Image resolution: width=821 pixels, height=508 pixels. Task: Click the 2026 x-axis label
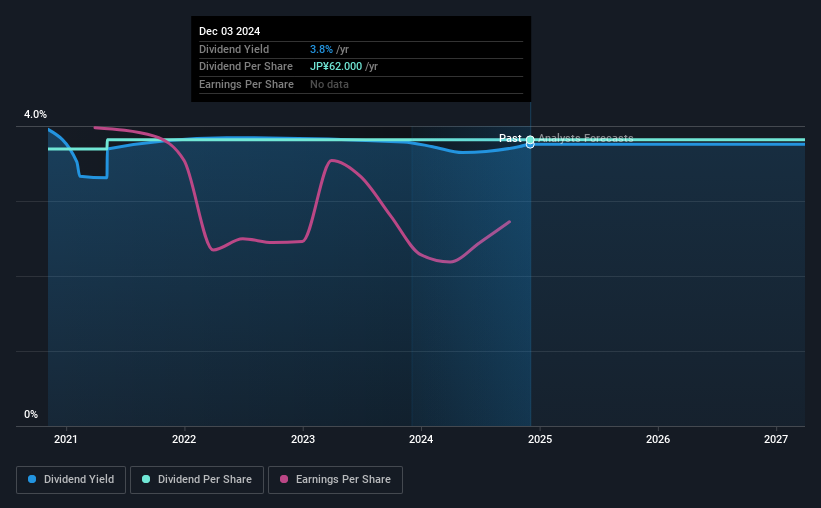658,439
